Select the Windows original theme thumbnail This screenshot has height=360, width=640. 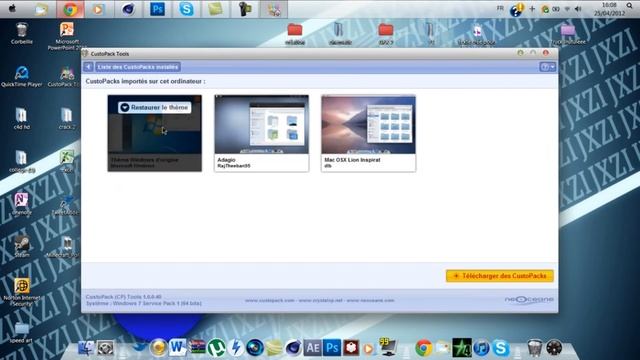[x=155, y=133]
